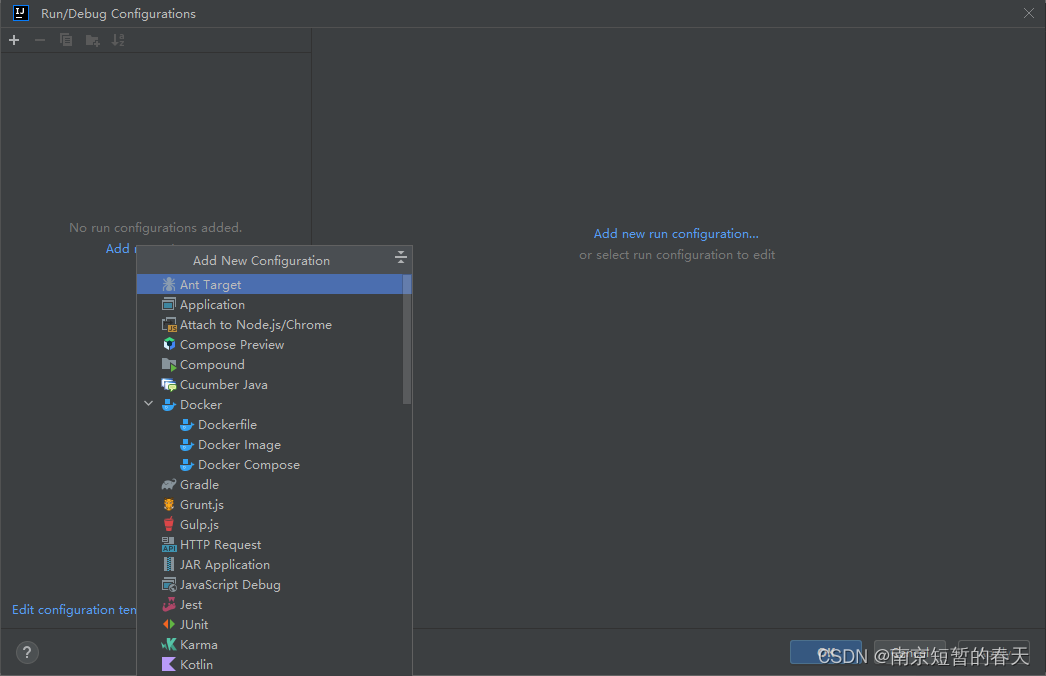Select Ant Target configuration type

(274, 284)
